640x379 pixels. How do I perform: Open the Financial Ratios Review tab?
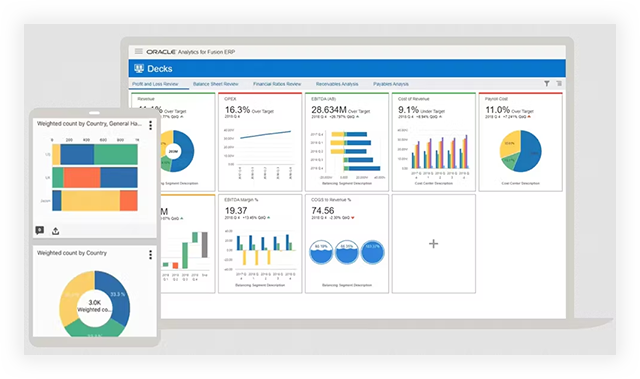277,84
